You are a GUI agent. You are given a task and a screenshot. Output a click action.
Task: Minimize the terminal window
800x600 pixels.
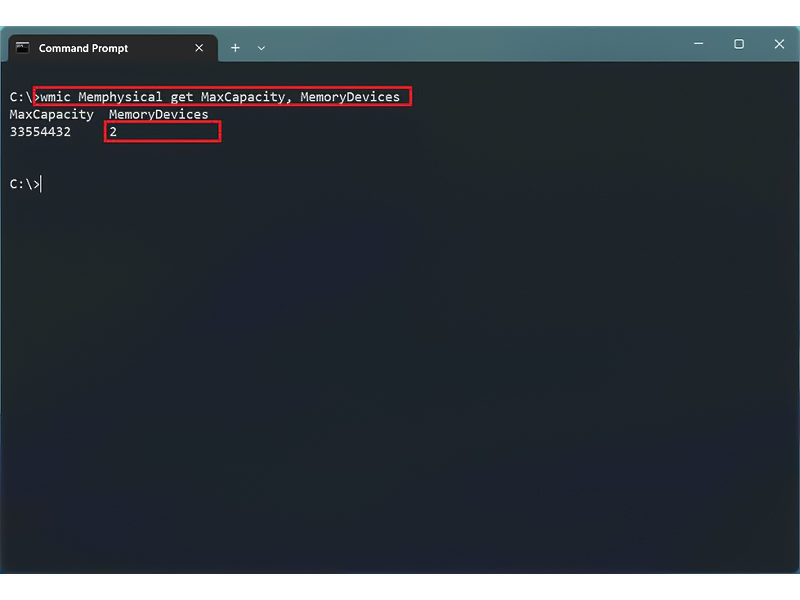point(698,44)
